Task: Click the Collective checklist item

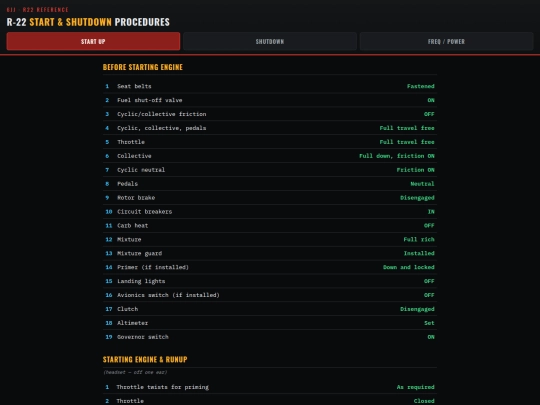Action: [x=270, y=156]
